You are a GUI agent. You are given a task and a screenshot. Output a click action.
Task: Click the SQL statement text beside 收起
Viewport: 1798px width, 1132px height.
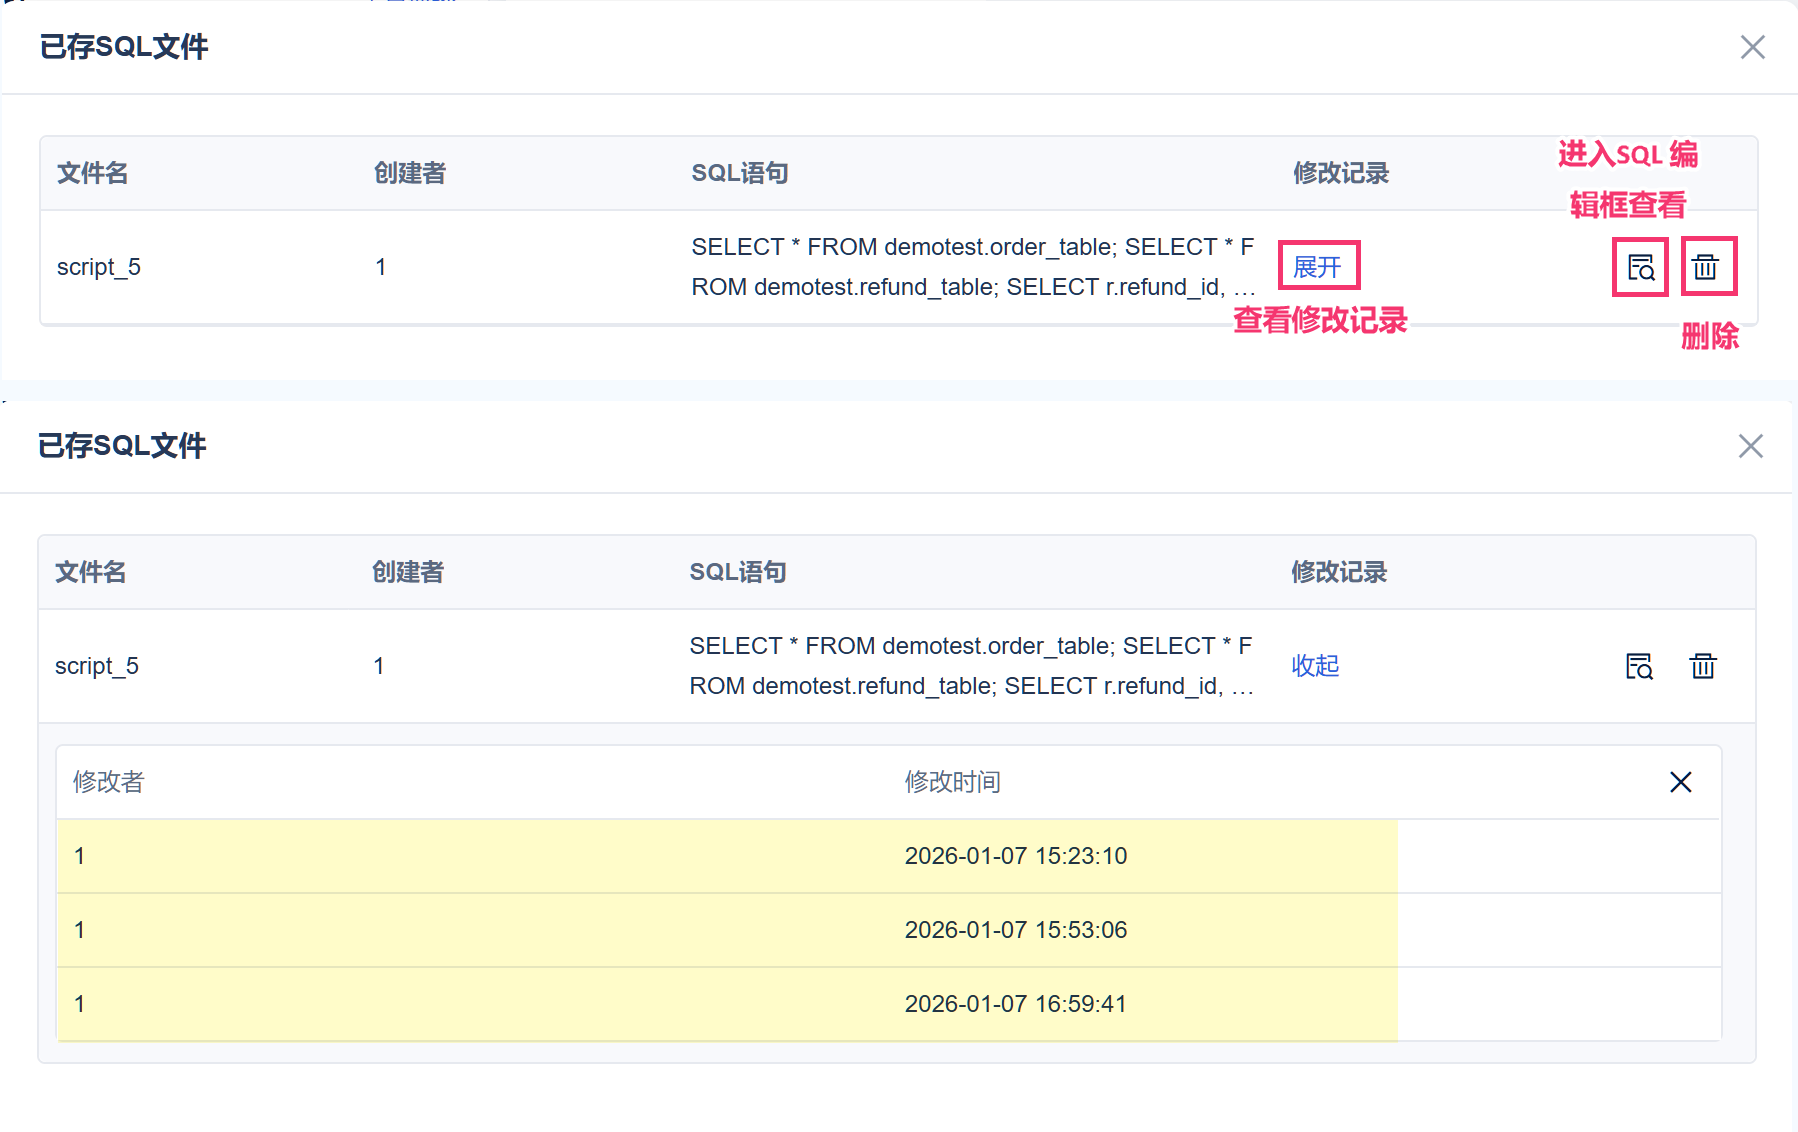(970, 666)
